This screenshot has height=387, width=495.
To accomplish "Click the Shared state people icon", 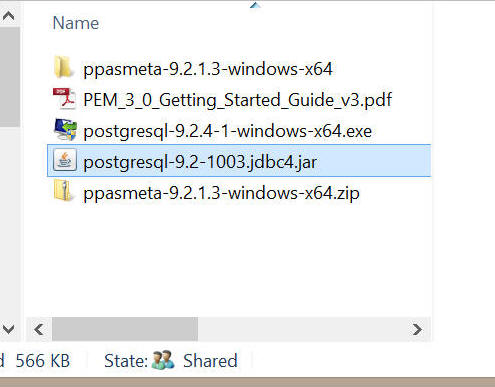I will tap(163, 360).
